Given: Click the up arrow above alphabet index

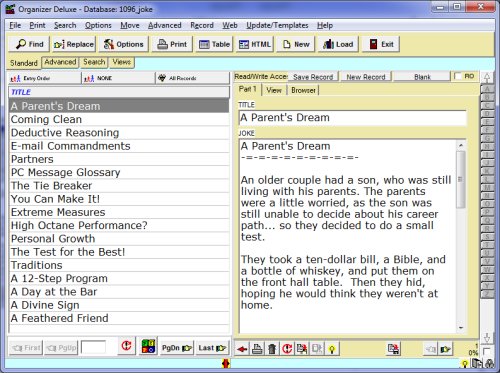Looking at the screenshot, I should [487, 78].
